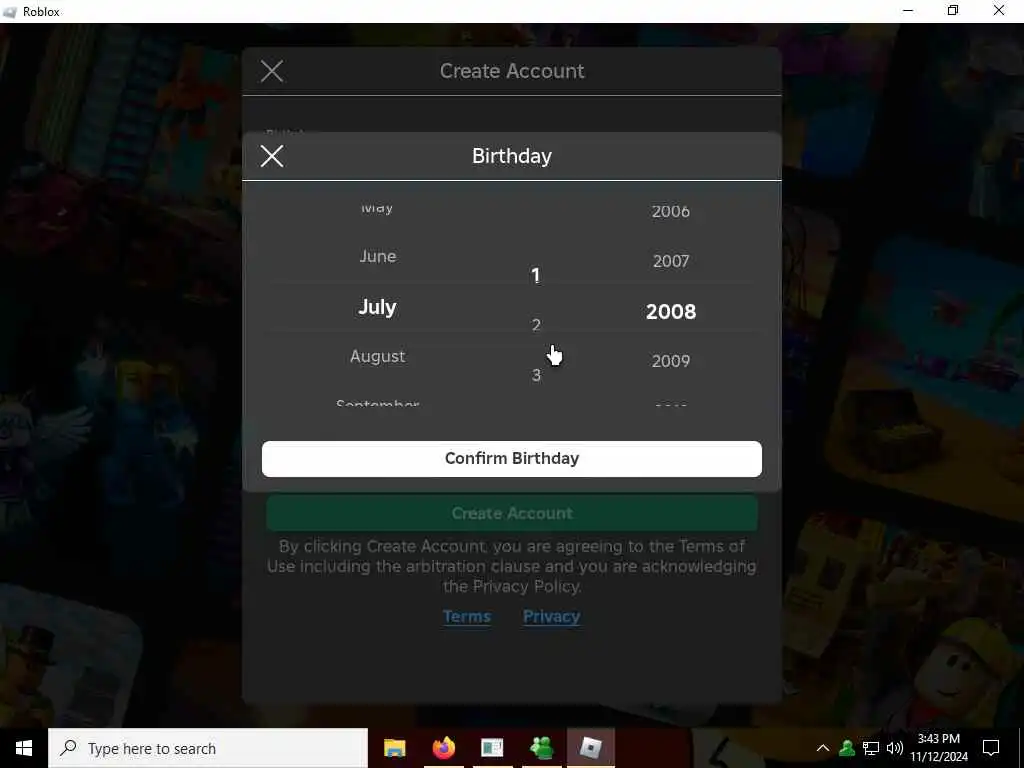1024x768 pixels.
Task: Select year 2007
Action: (671, 261)
